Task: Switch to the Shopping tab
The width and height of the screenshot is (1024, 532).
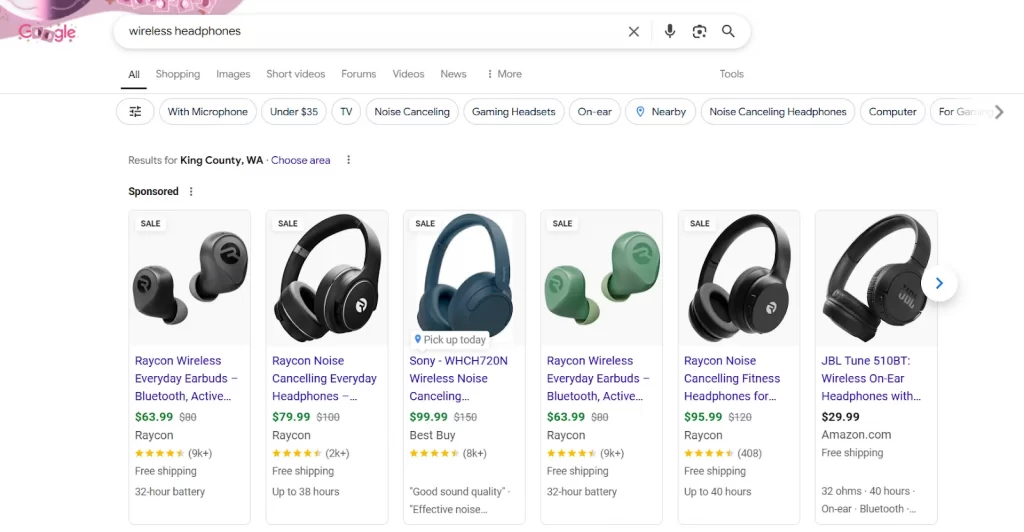Action: [x=178, y=74]
